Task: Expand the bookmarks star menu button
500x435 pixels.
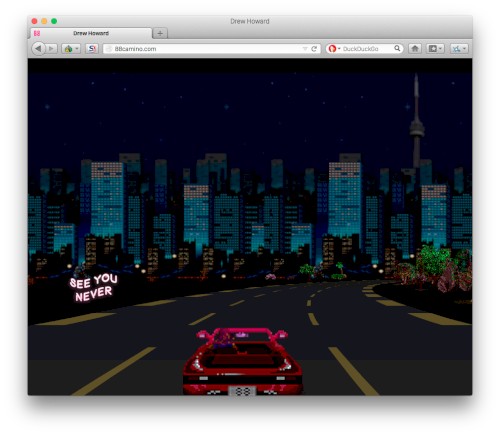Action: [x=435, y=49]
